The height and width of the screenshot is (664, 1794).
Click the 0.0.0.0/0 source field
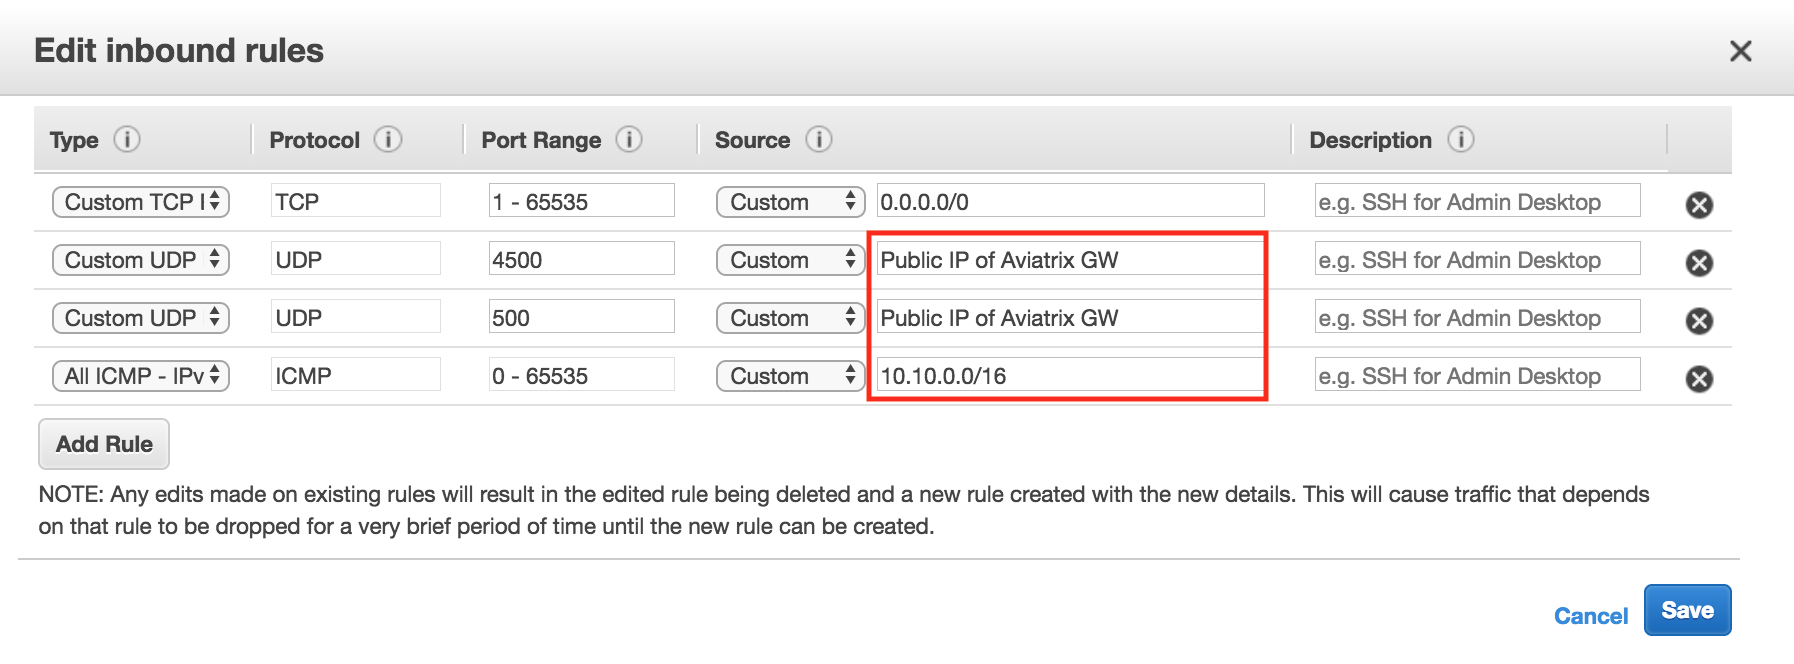[1070, 202]
